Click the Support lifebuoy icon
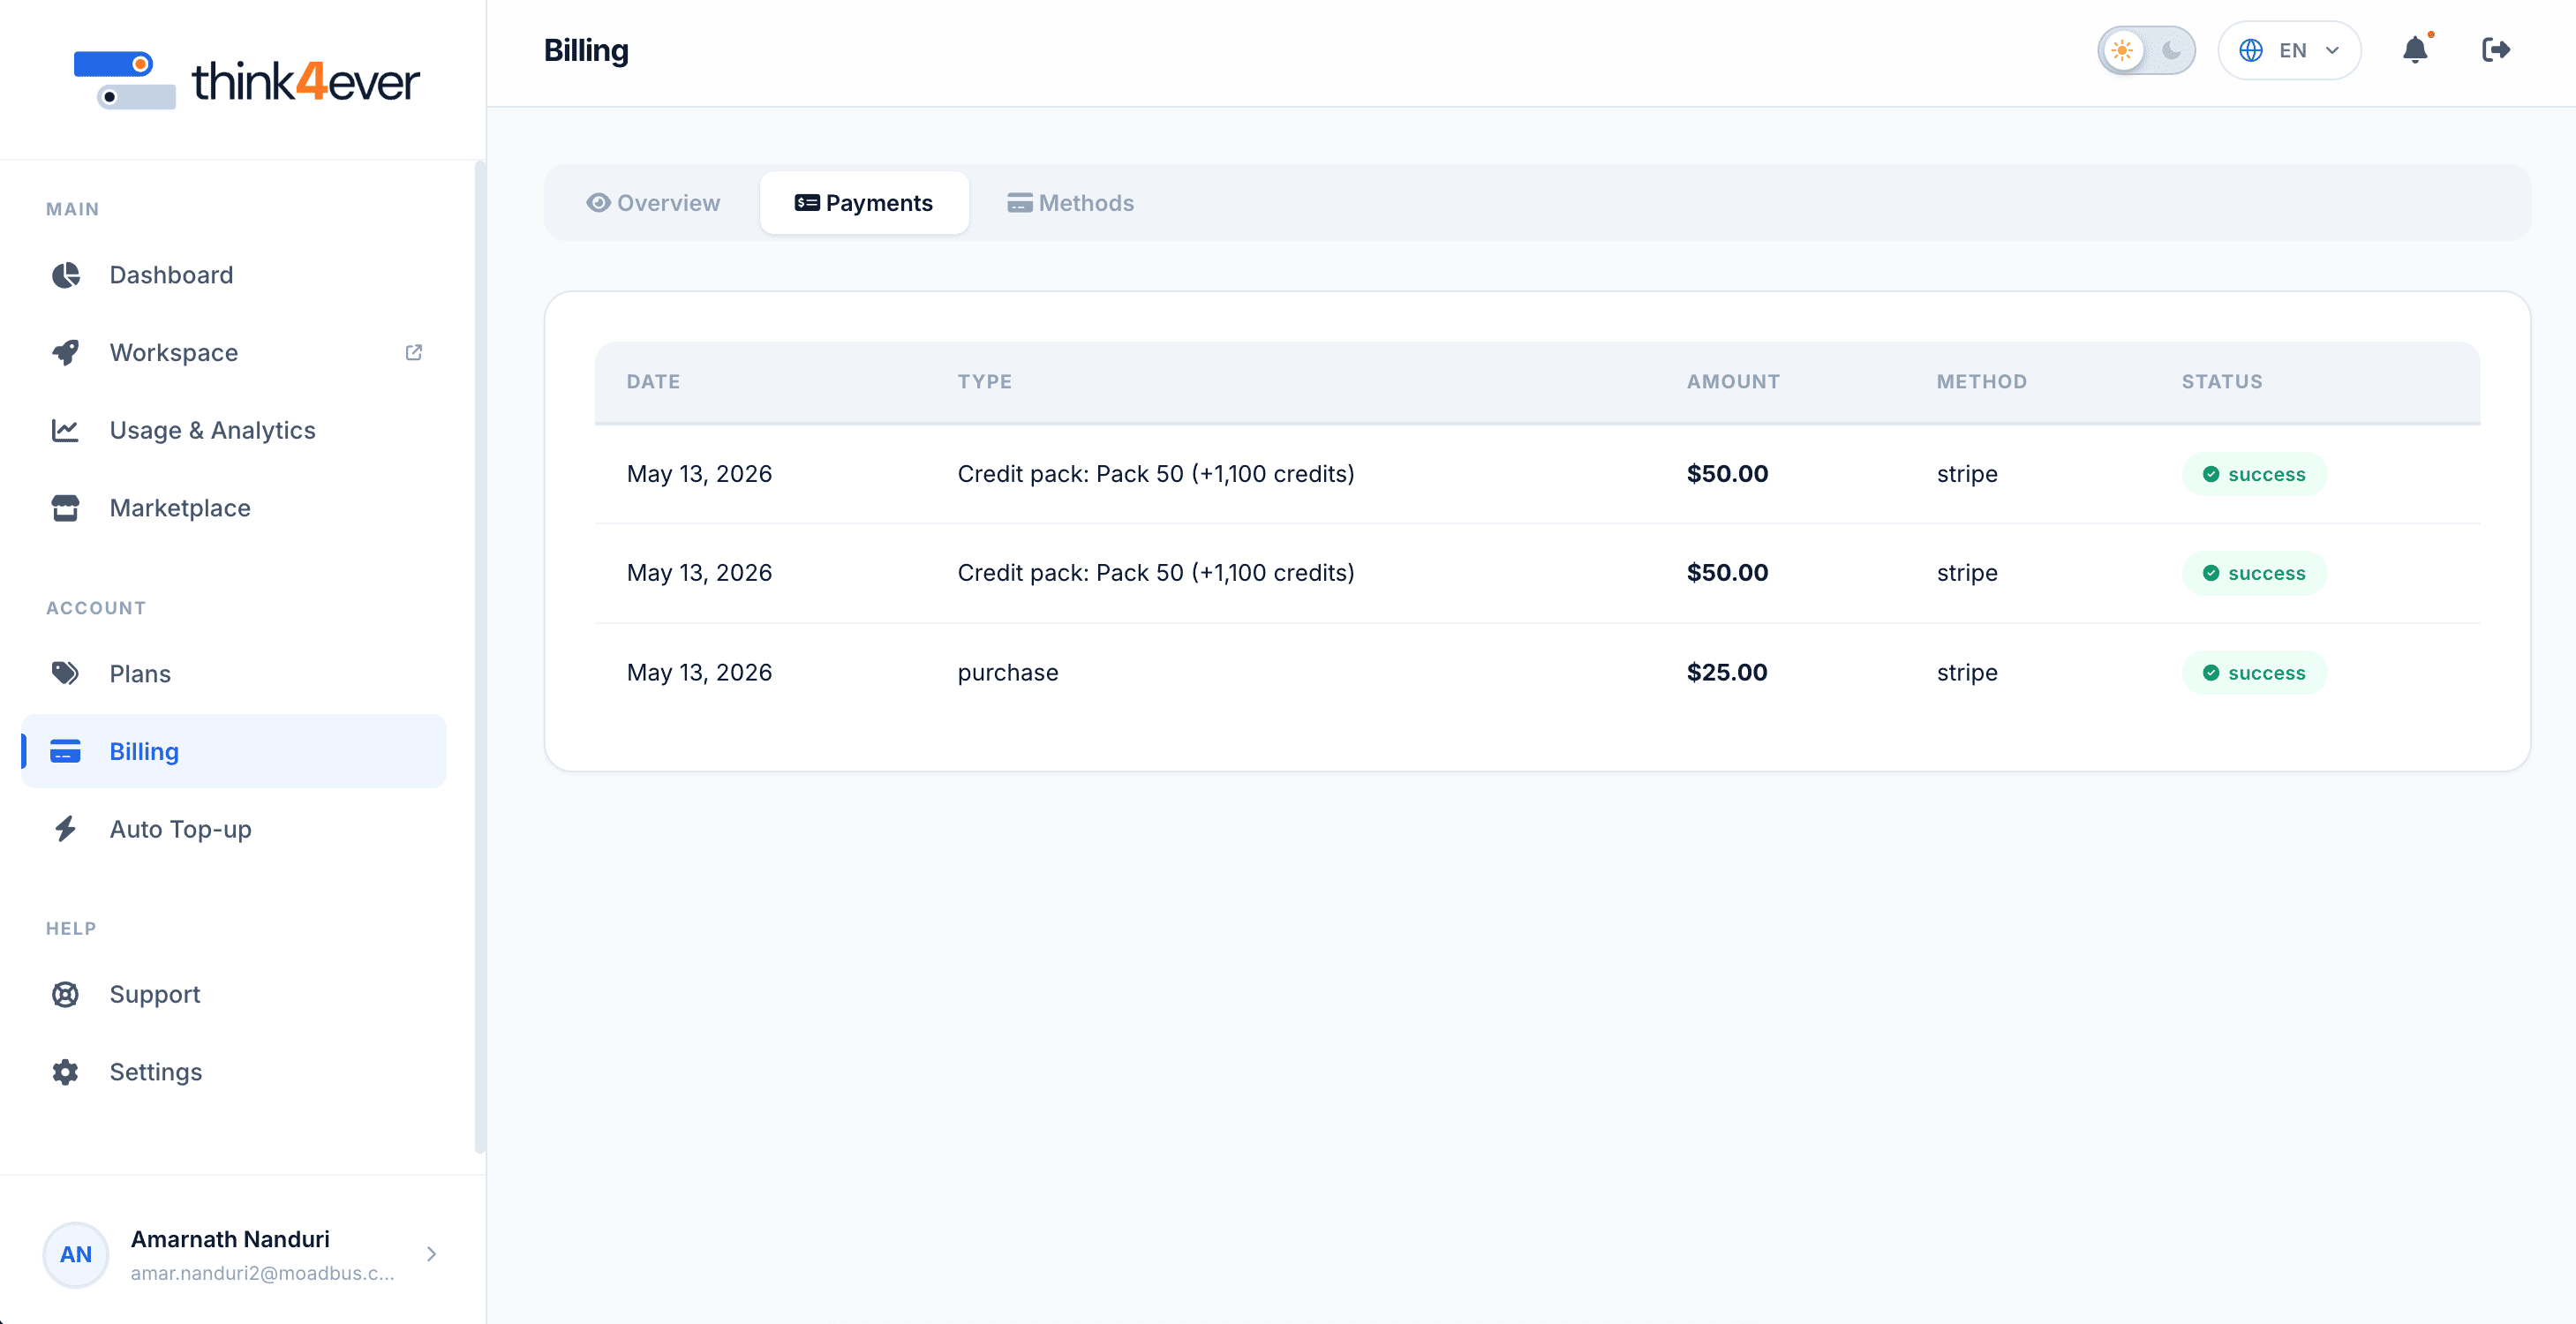The image size is (2576, 1324). coord(66,994)
